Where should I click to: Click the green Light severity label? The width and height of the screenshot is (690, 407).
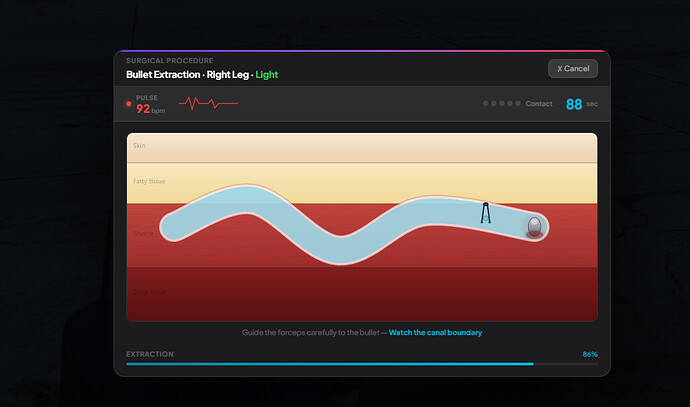(267, 75)
